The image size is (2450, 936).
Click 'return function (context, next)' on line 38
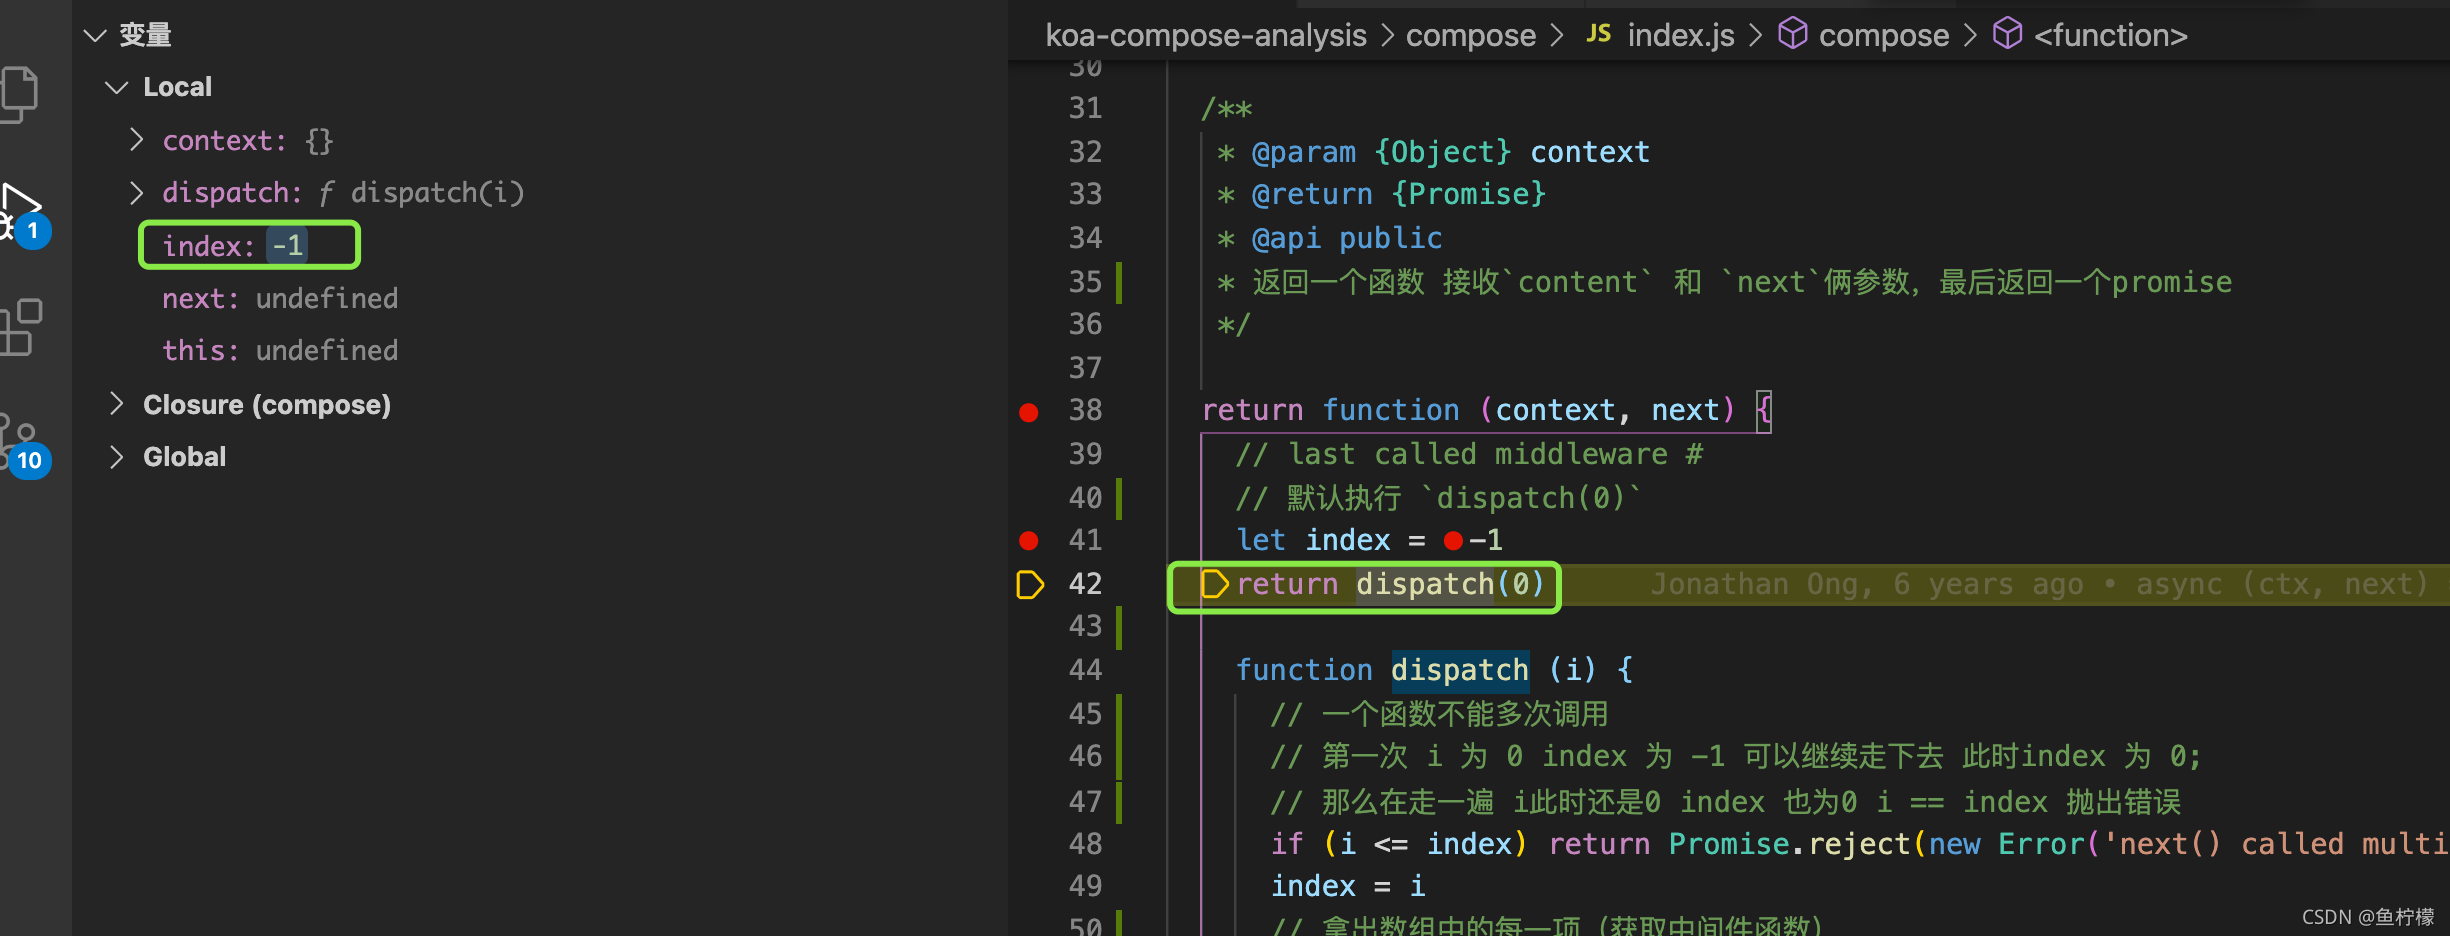1468,411
